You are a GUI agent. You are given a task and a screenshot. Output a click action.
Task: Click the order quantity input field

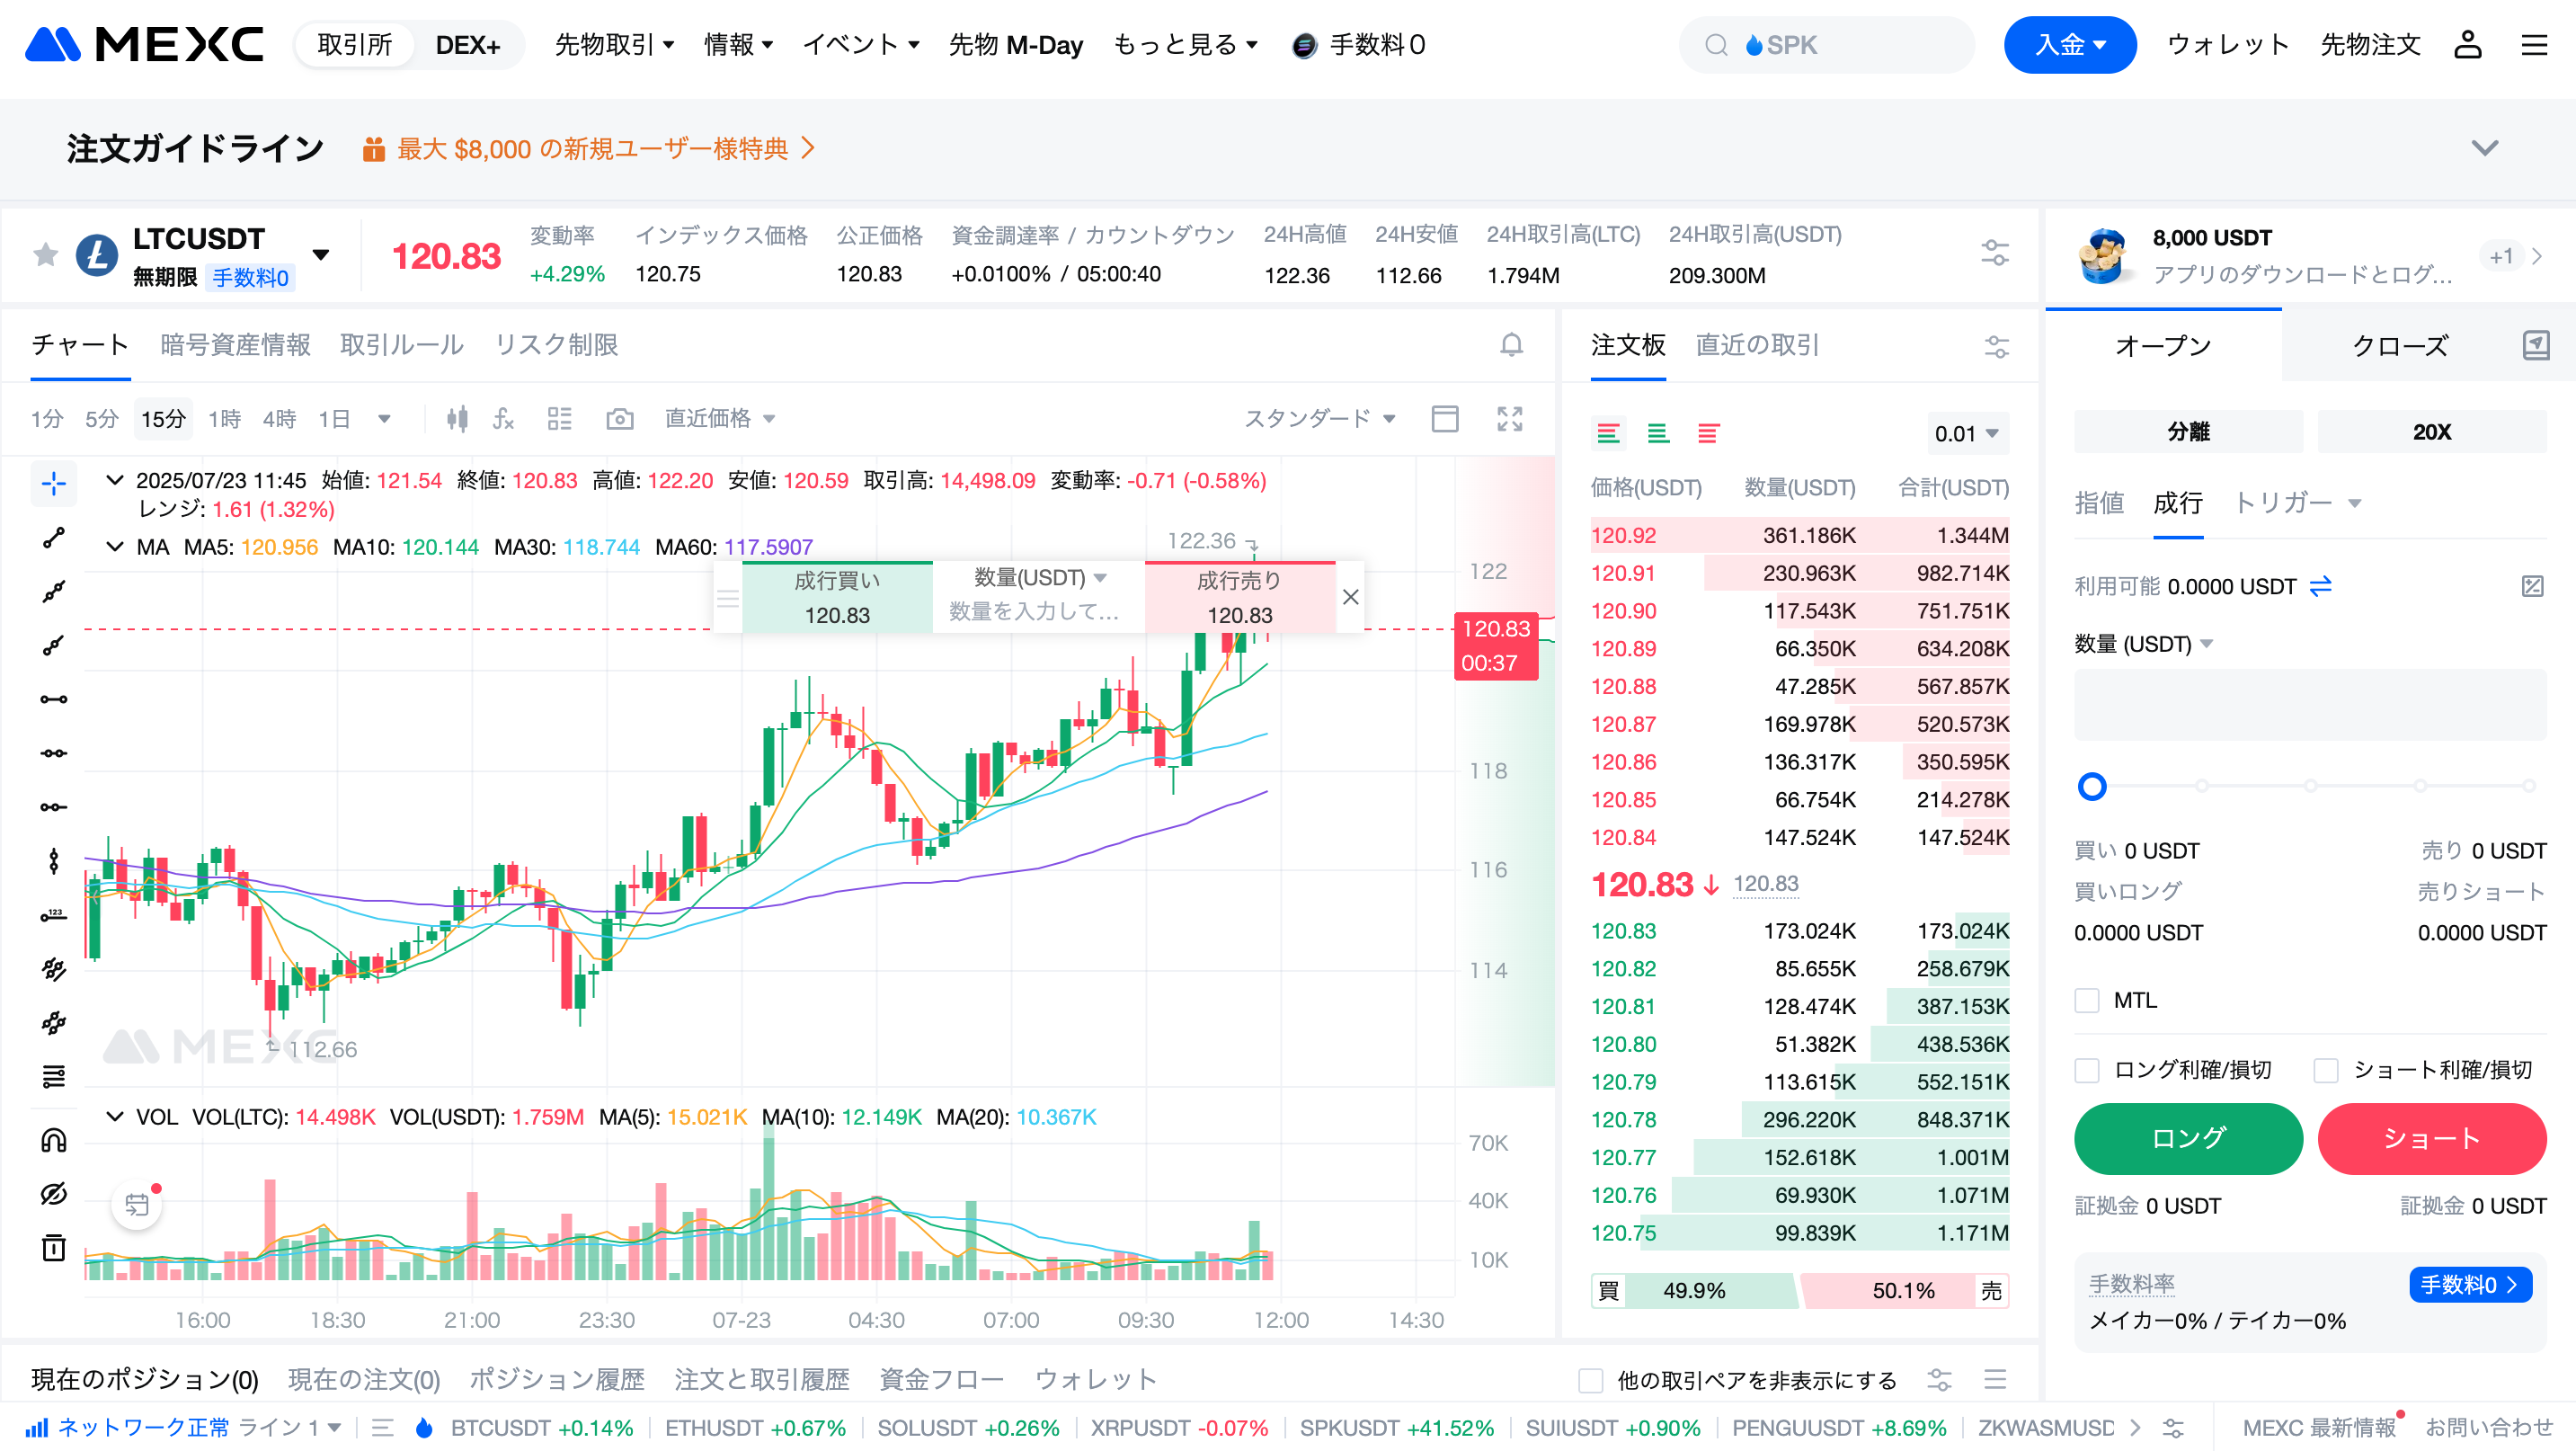(2310, 705)
